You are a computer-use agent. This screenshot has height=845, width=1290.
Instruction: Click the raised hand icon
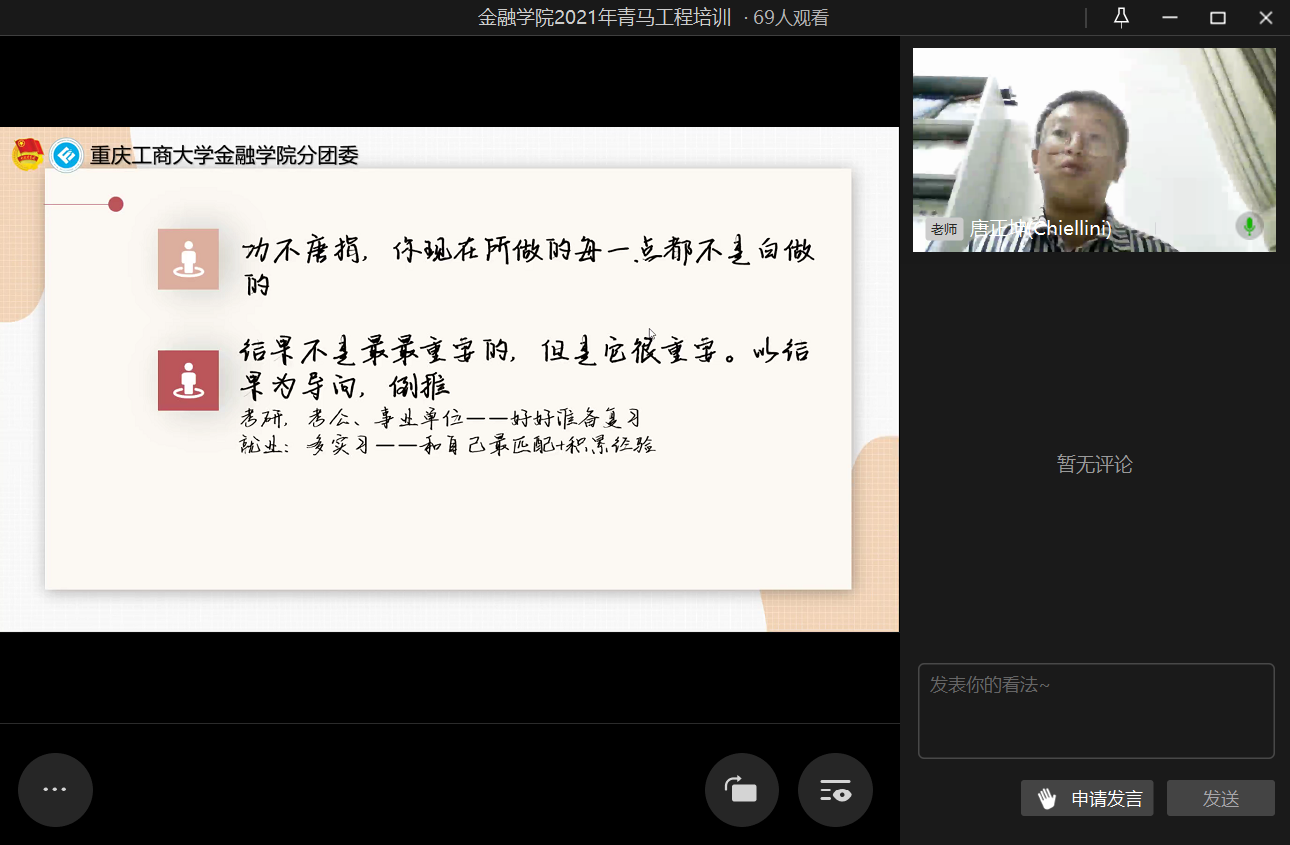click(x=1047, y=799)
